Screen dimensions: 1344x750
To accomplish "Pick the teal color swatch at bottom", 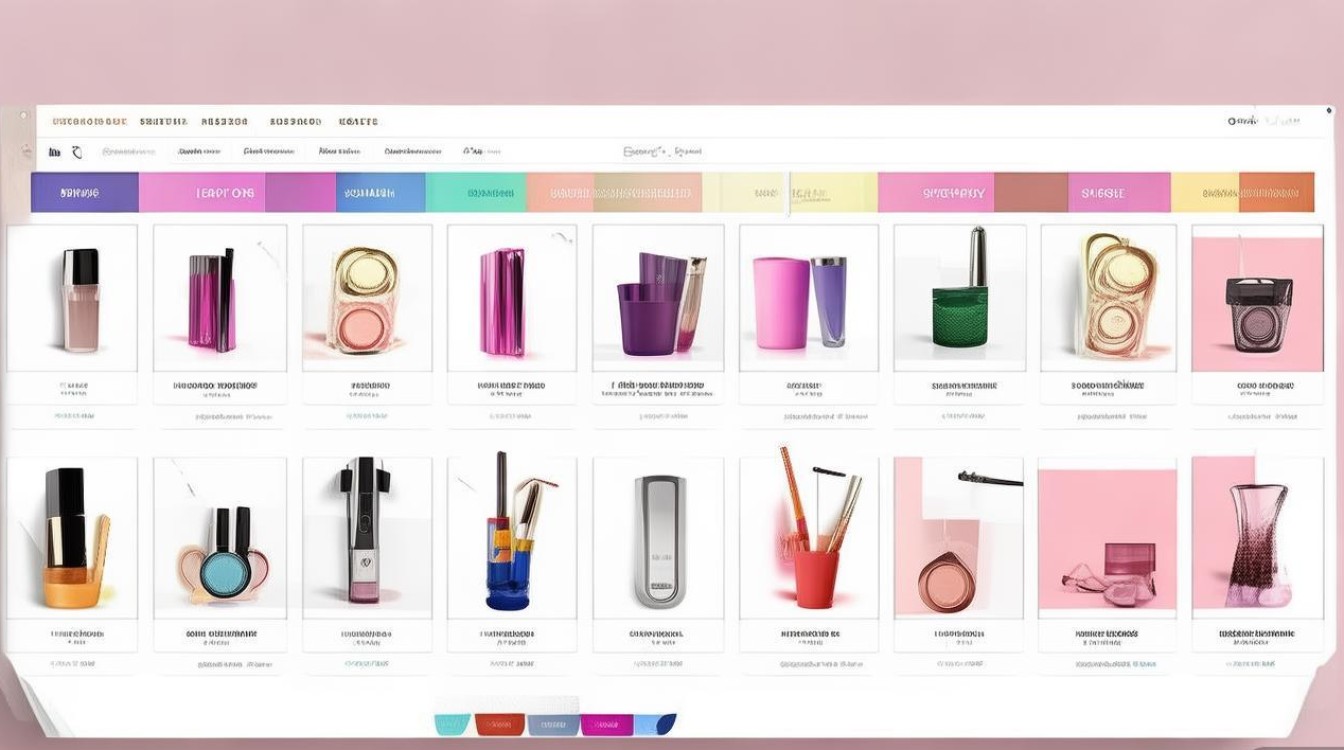I will point(452,724).
